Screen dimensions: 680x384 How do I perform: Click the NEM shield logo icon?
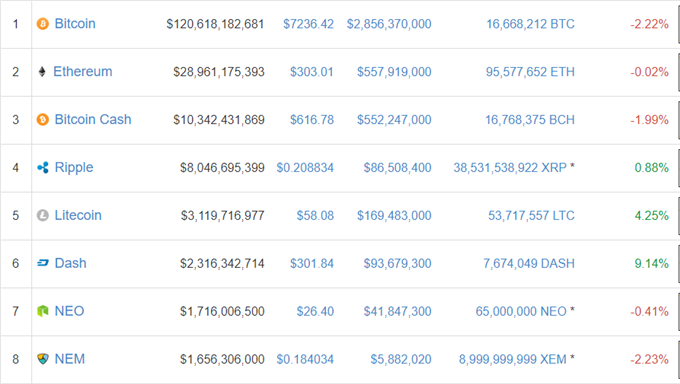click(x=42, y=359)
